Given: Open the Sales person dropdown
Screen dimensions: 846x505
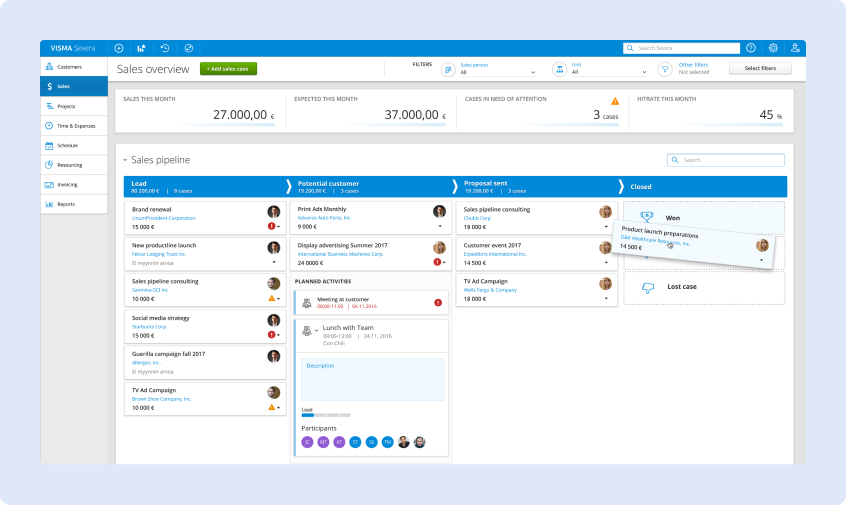Looking at the screenshot, I should coord(497,72).
